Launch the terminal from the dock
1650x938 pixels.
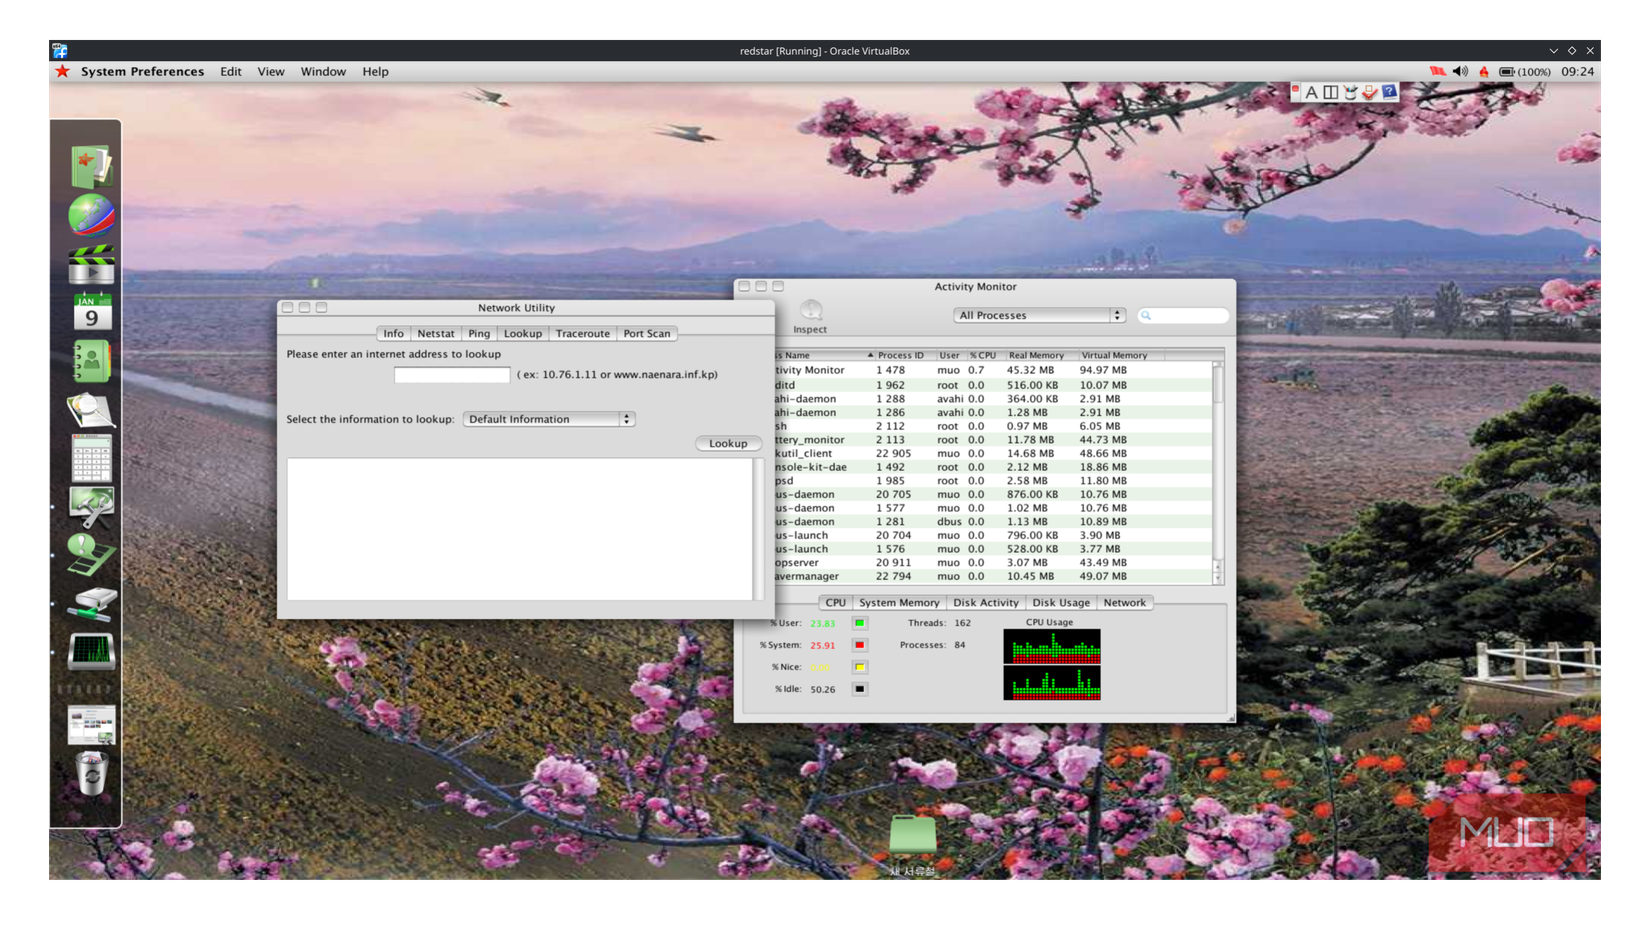[x=90, y=650]
